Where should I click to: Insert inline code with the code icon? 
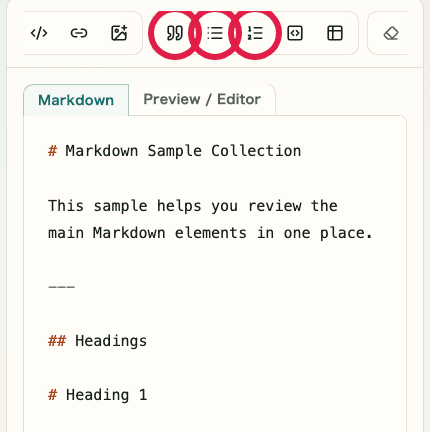coord(39,33)
